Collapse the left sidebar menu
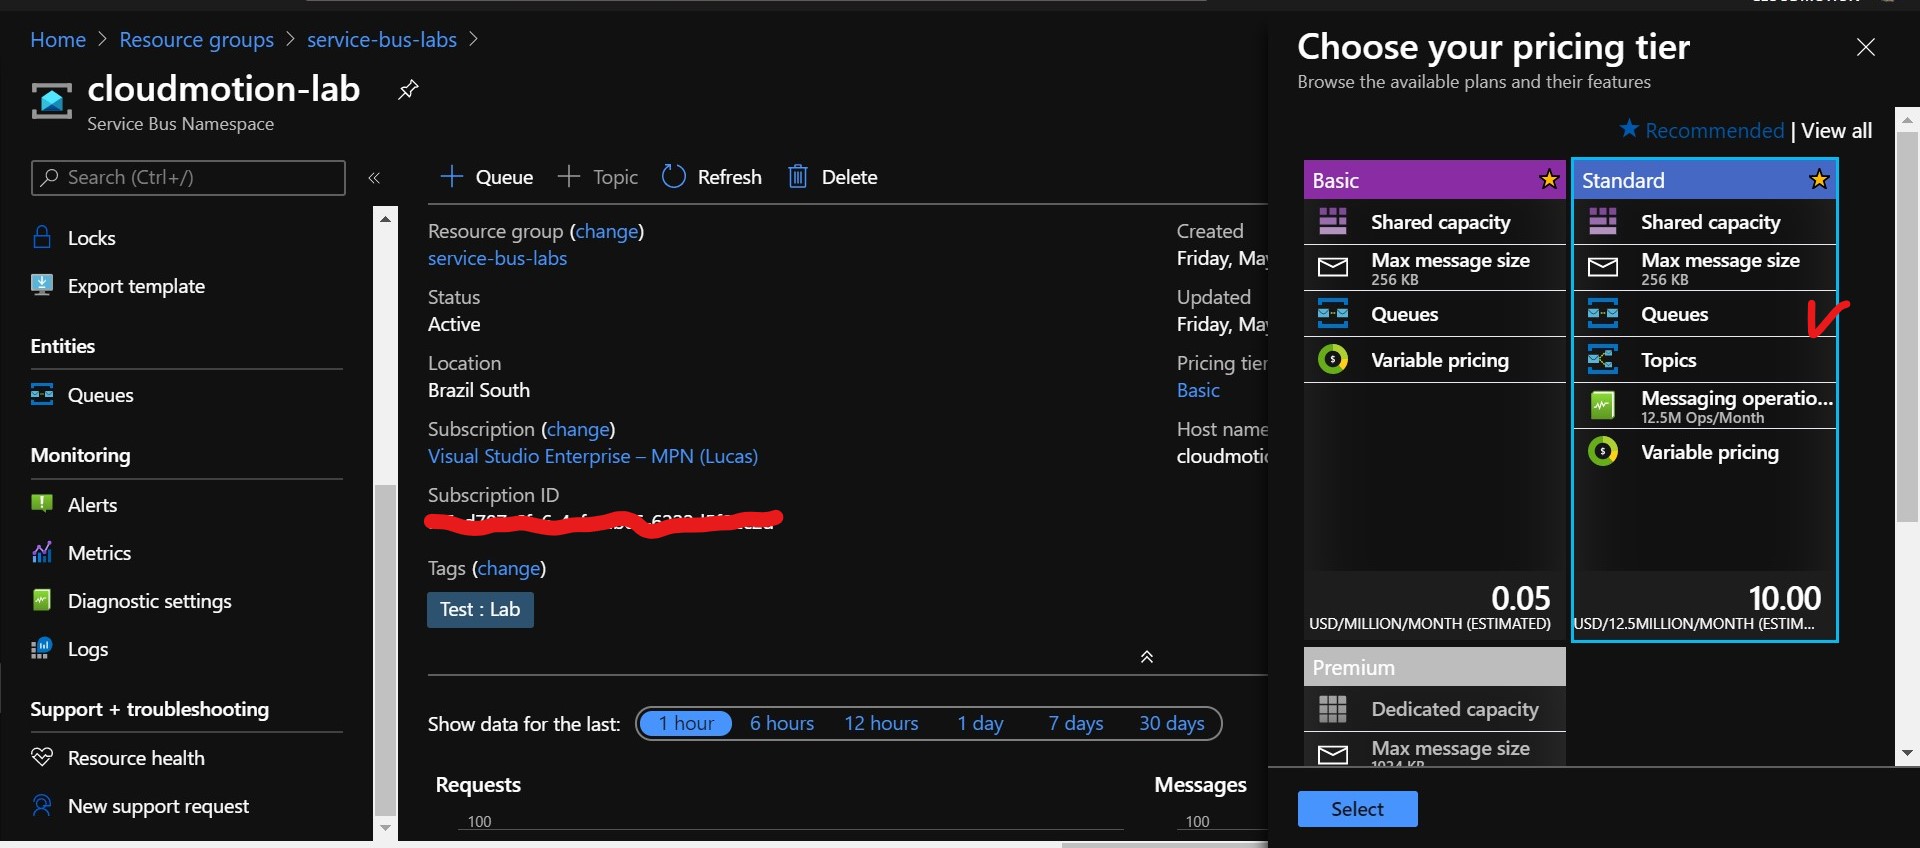 [374, 178]
